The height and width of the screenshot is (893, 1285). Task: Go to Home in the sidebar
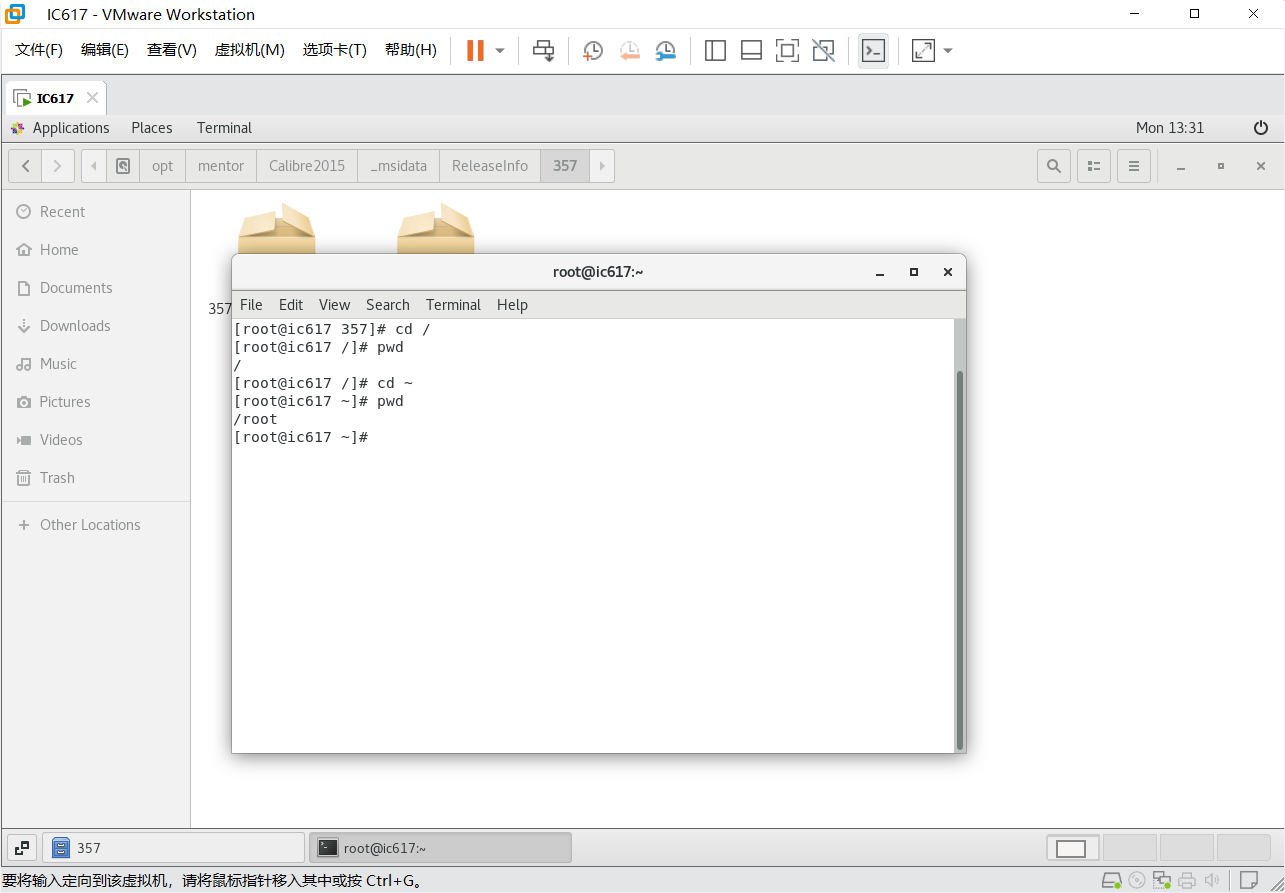[x=95, y=250]
